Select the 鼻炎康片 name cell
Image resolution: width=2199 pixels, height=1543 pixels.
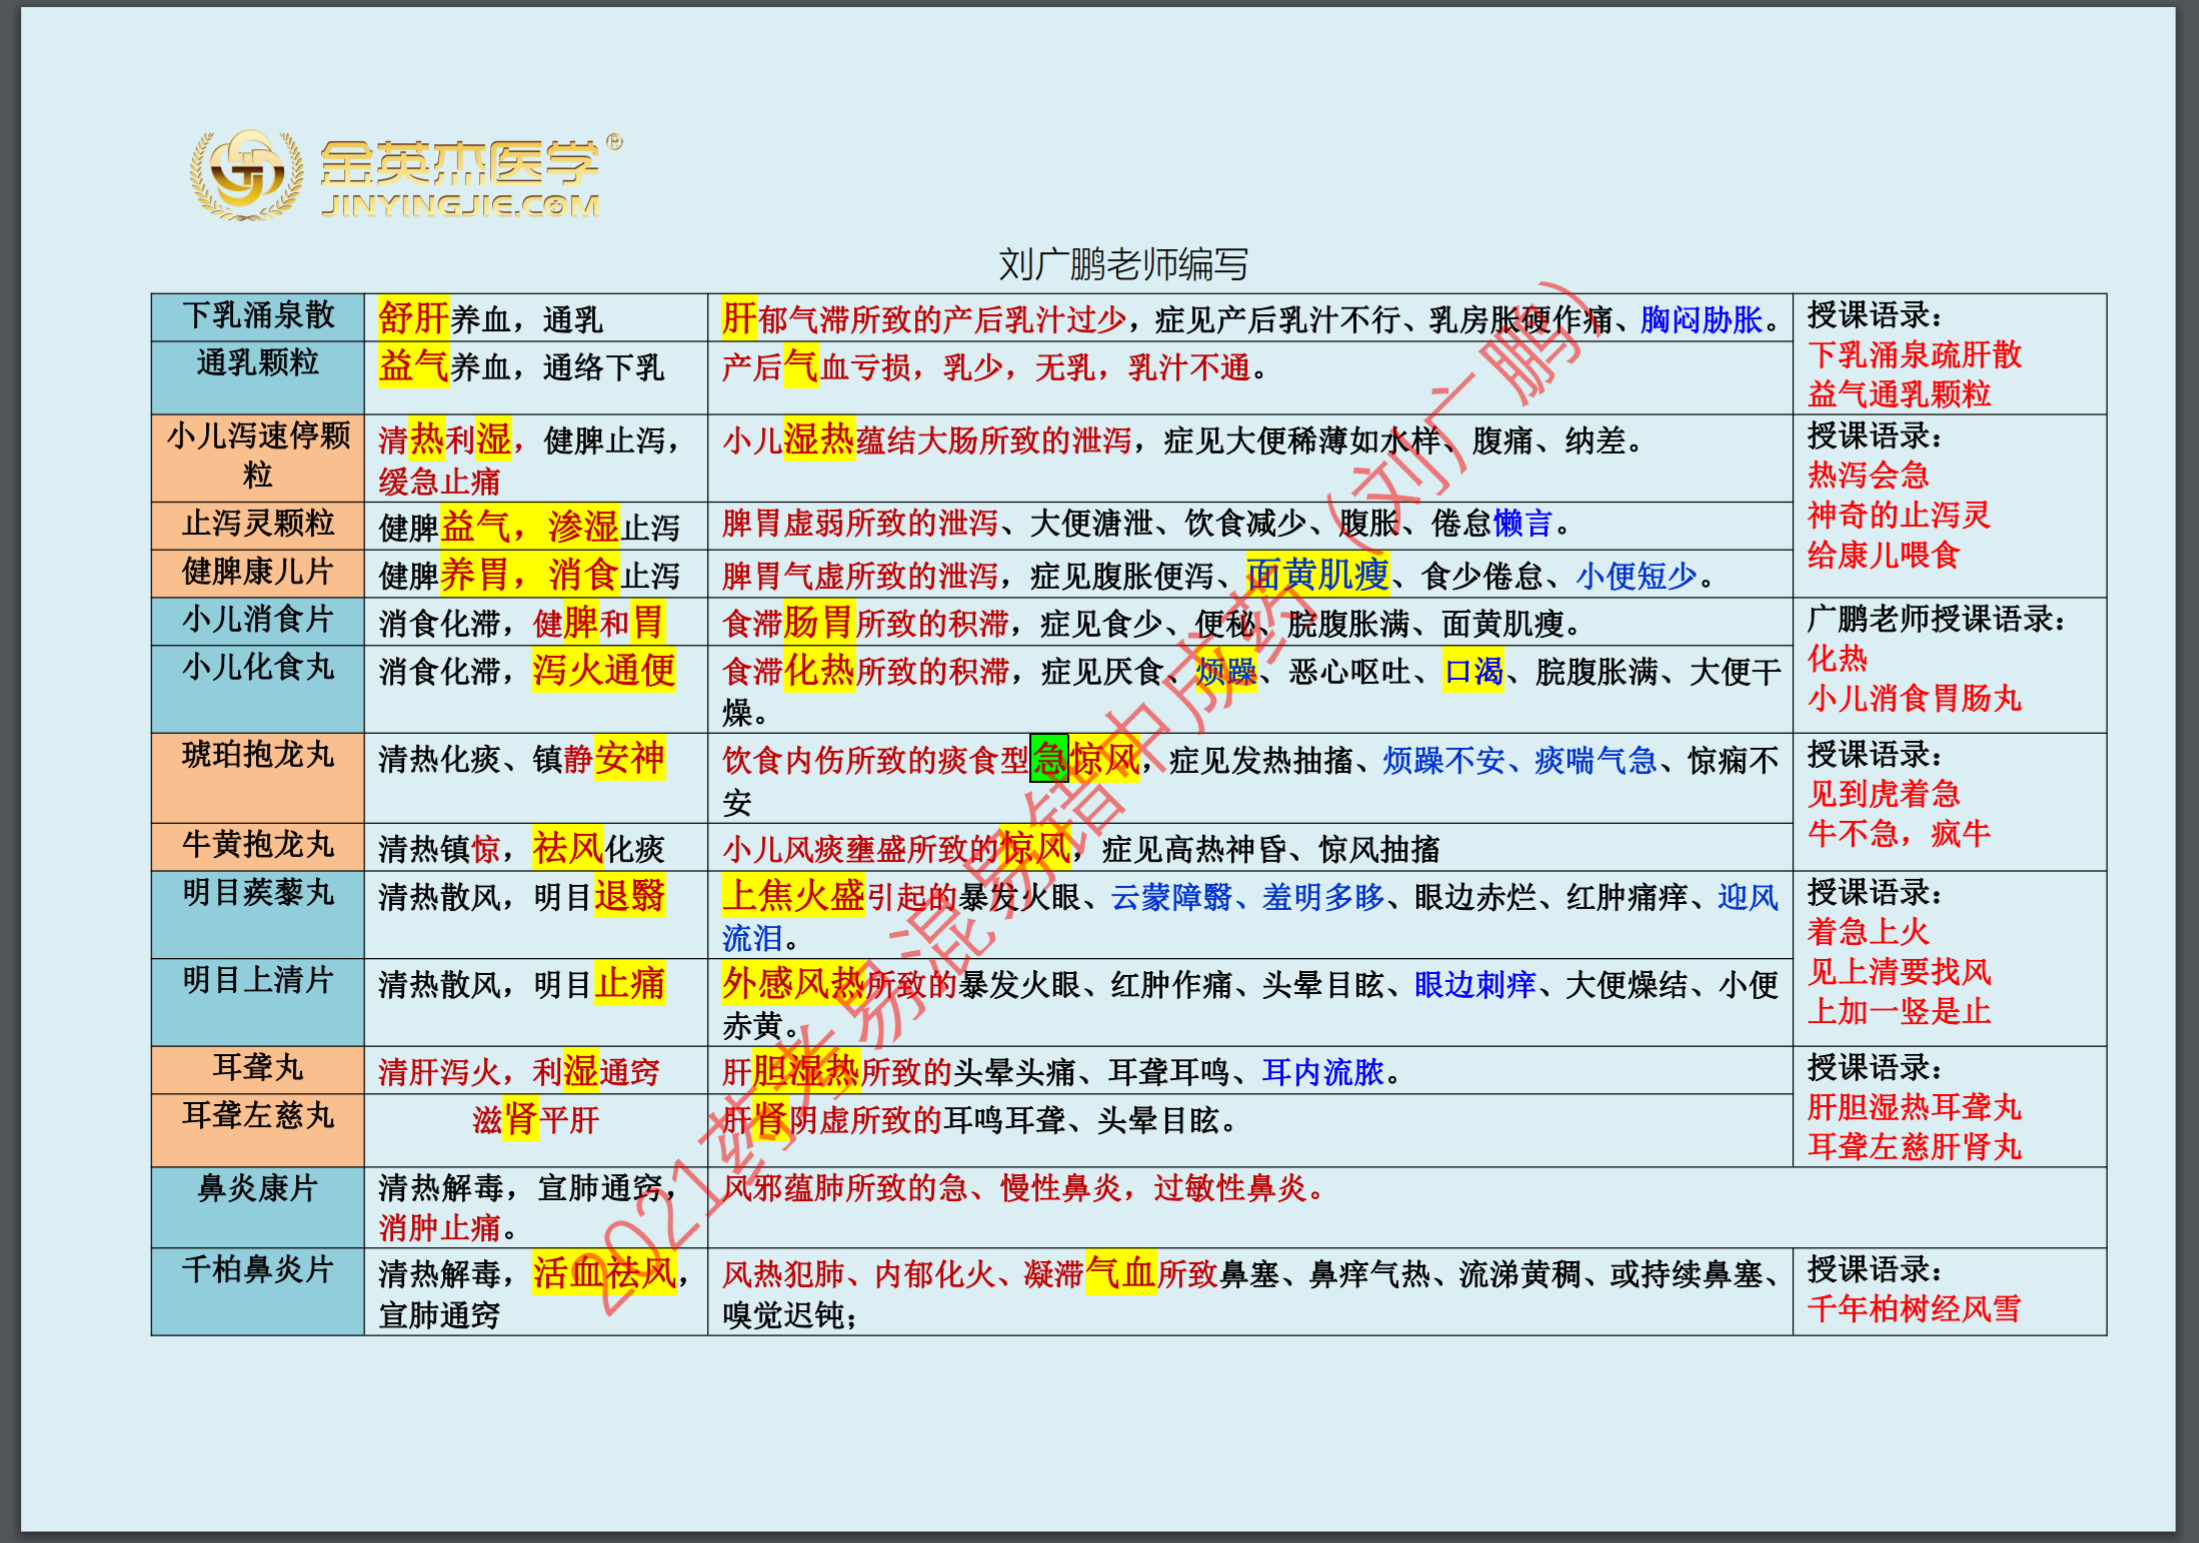tap(258, 1207)
